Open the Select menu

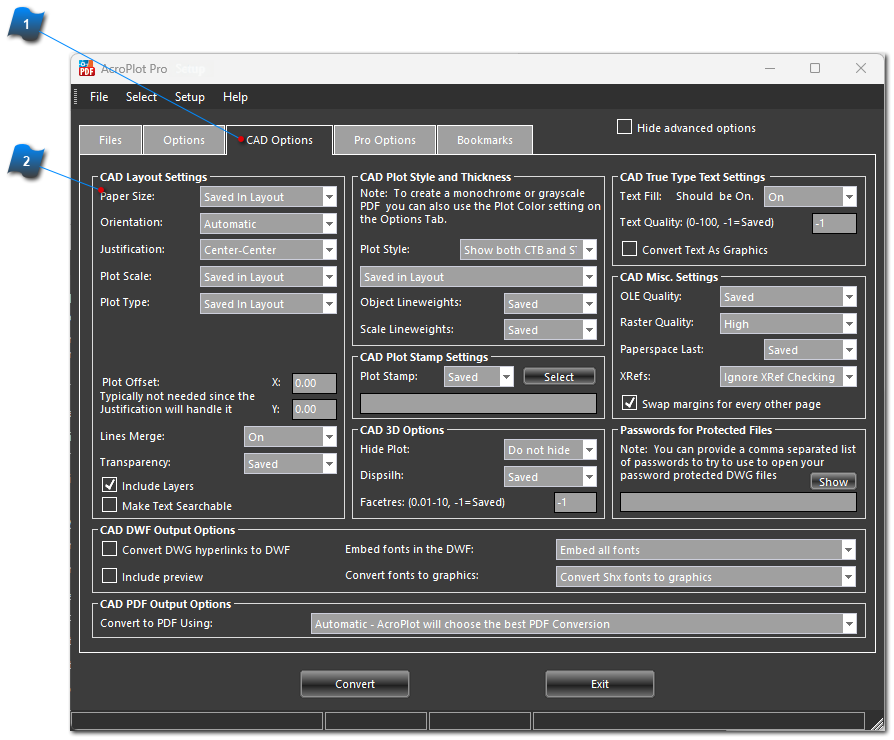pyautogui.click(x=141, y=97)
